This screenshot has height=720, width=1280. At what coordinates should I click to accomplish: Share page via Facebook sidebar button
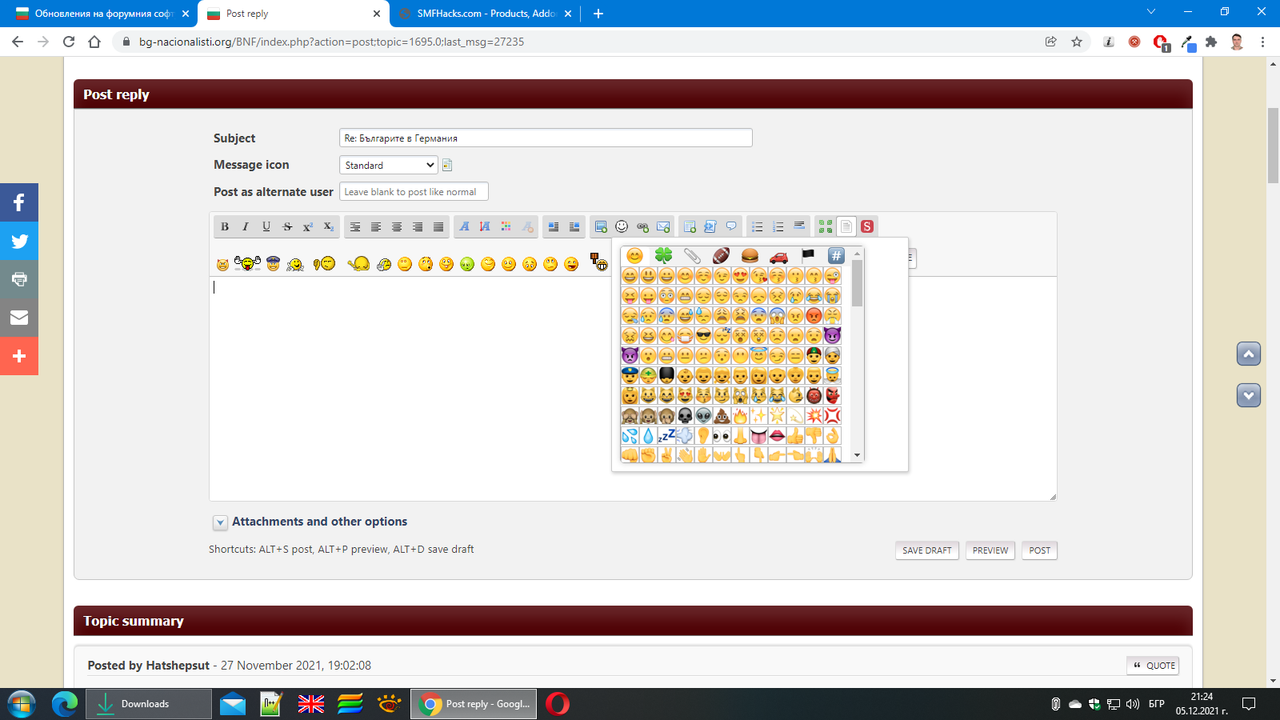click(19, 203)
